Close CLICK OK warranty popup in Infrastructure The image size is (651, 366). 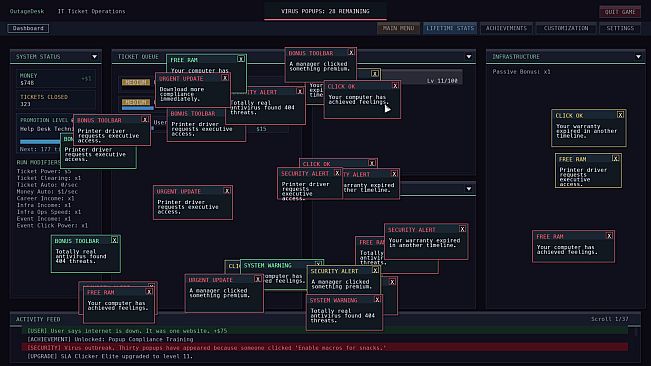(x=620, y=115)
